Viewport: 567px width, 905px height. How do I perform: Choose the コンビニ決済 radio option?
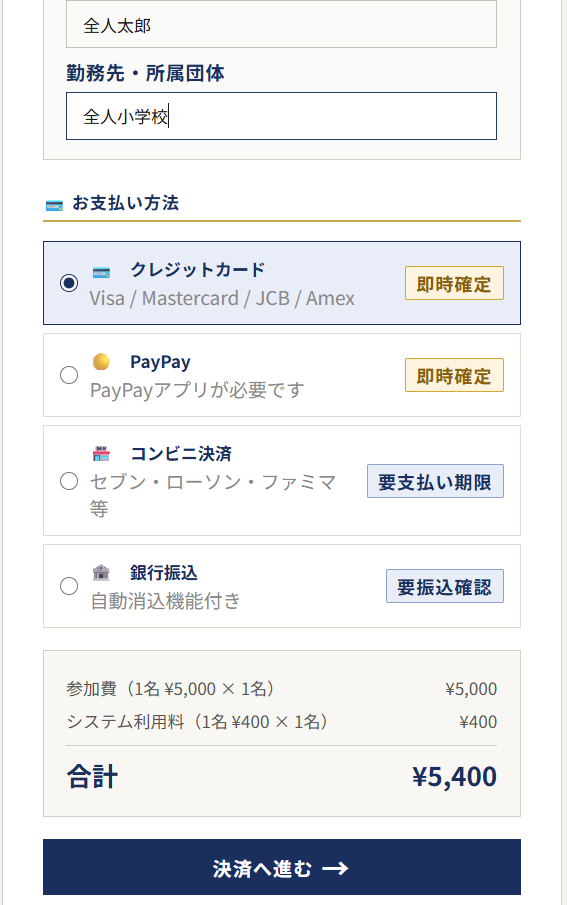[69, 481]
